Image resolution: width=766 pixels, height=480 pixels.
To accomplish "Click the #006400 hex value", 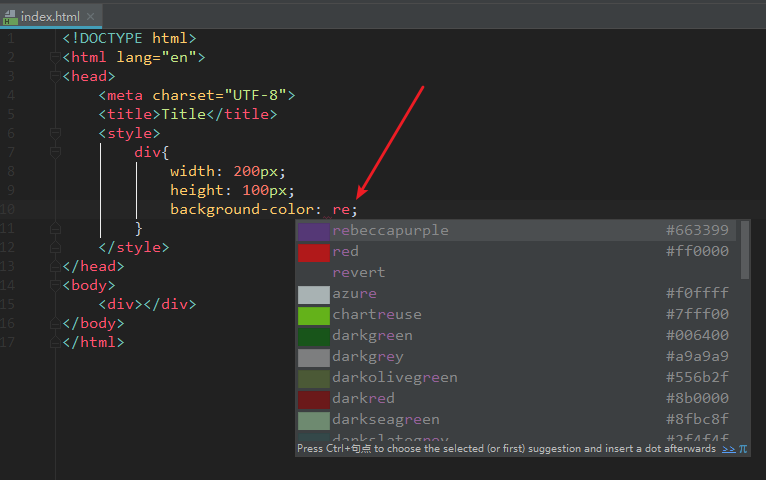I will pos(697,335).
